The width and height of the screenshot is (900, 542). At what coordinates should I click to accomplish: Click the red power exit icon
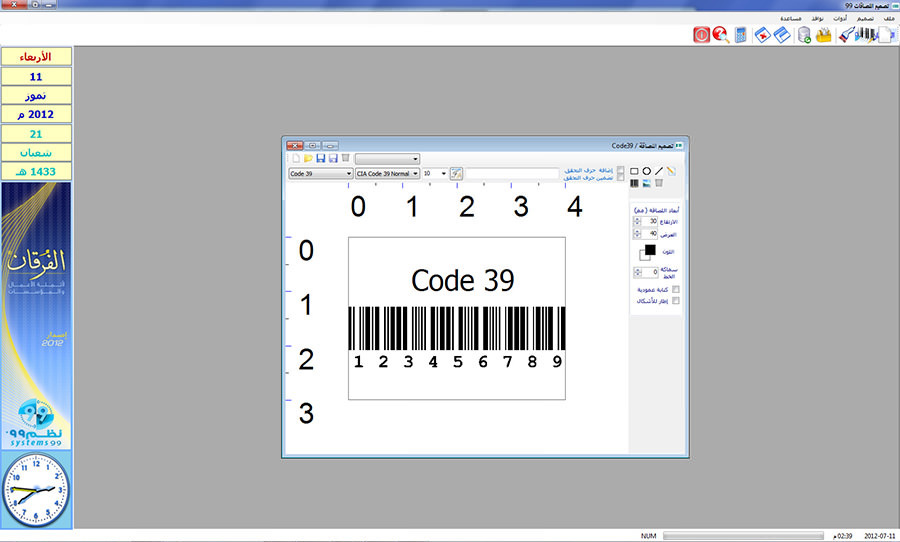(x=701, y=35)
